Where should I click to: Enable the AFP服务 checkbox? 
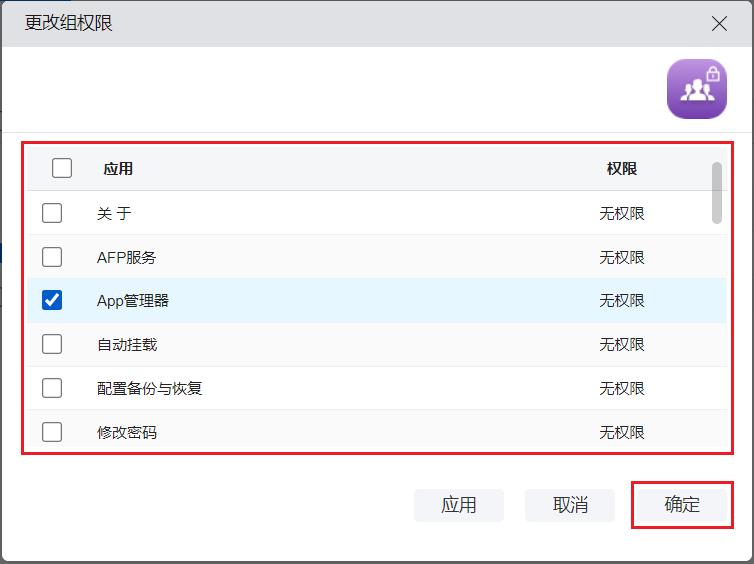52,257
